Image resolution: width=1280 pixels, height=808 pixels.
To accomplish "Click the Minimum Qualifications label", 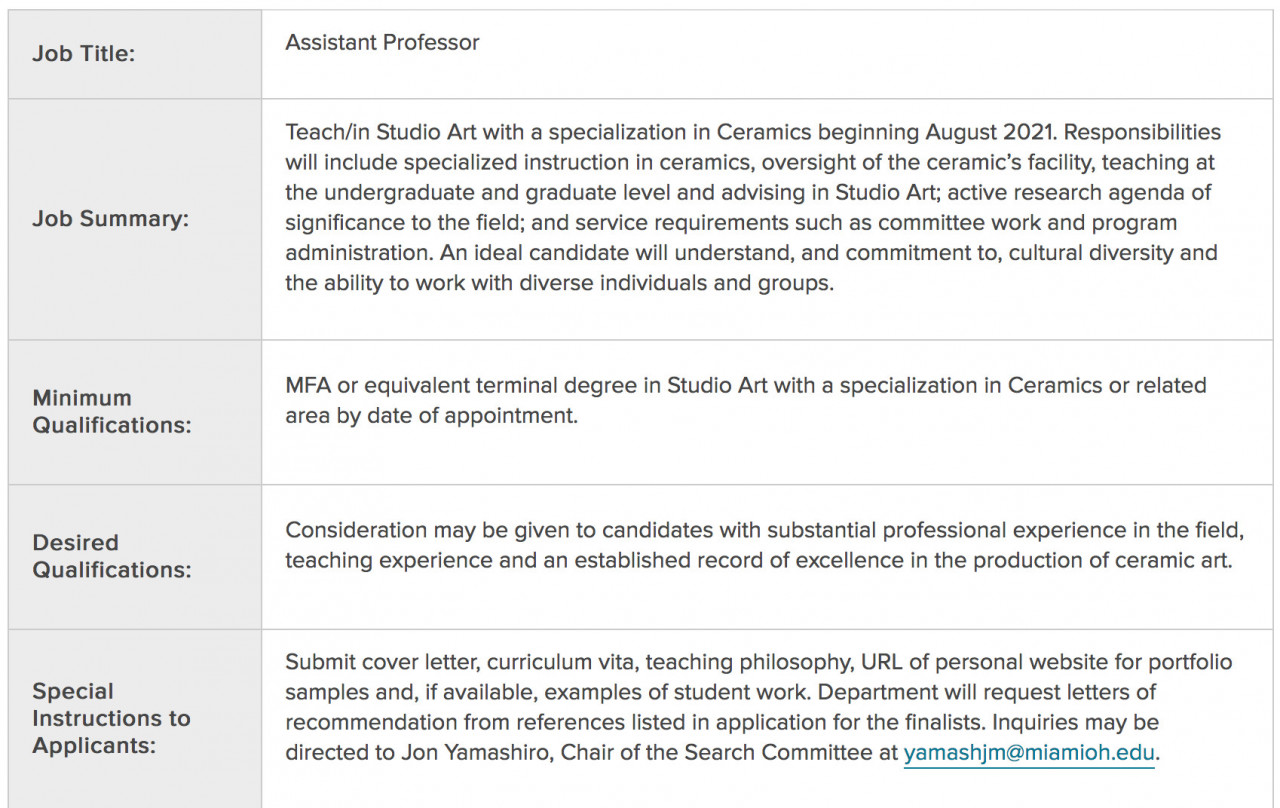I will (111, 411).
